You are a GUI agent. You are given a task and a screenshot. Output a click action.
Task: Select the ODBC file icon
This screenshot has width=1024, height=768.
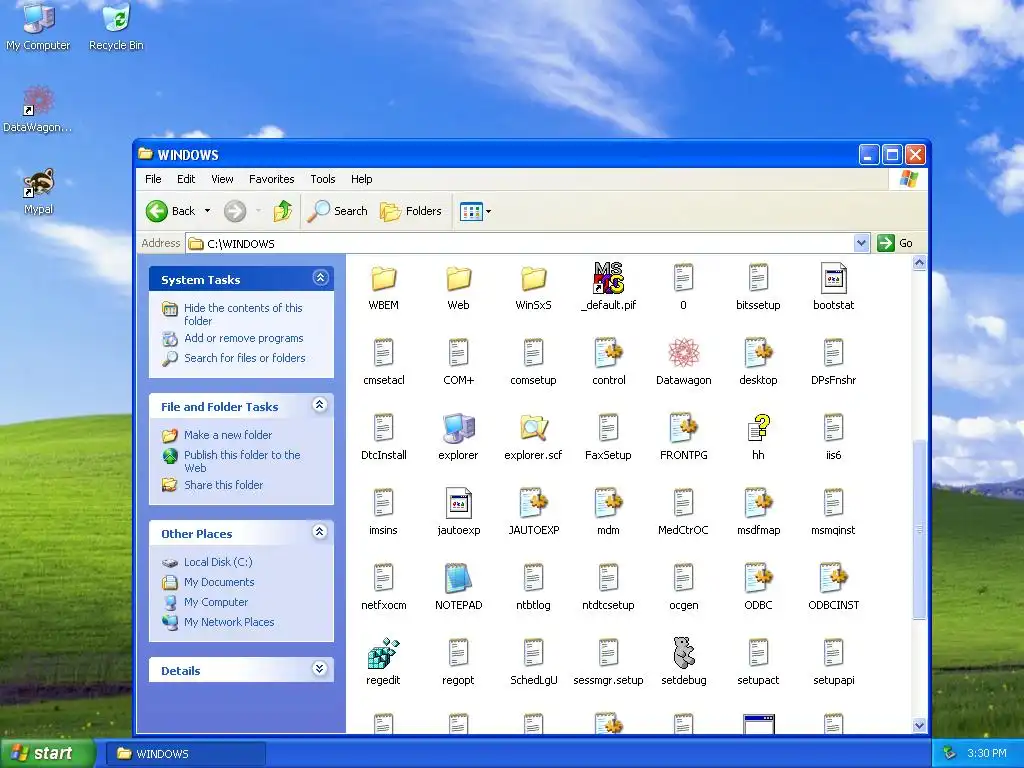click(x=758, y=579)
